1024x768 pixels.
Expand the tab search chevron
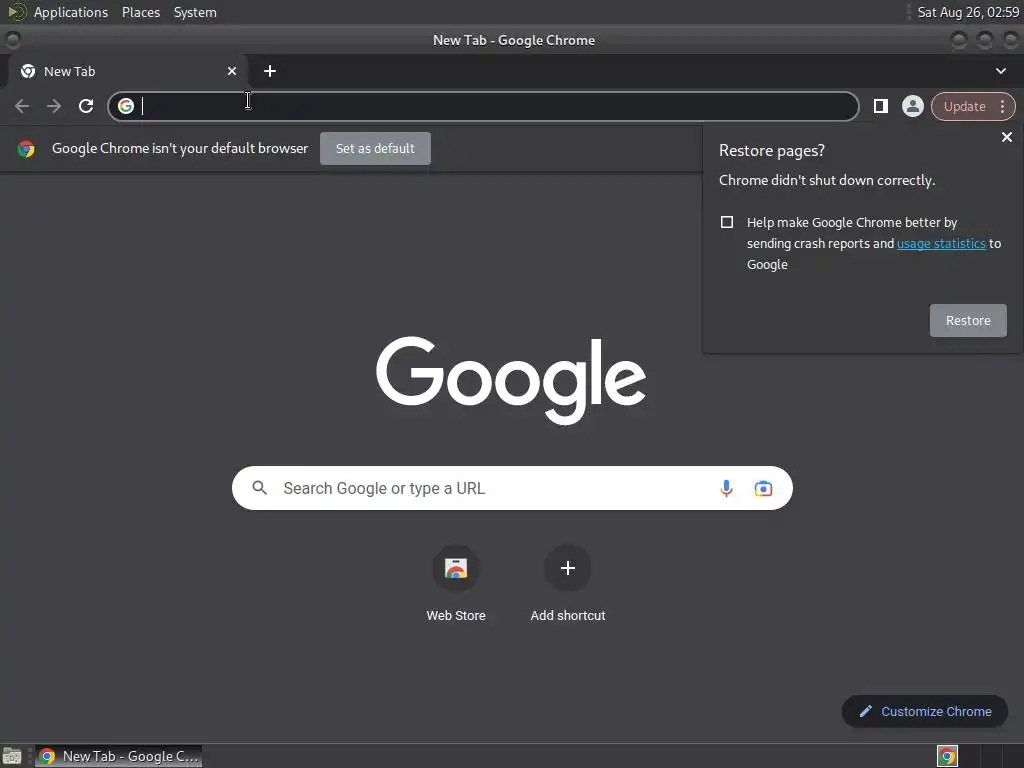point(1000,71)
